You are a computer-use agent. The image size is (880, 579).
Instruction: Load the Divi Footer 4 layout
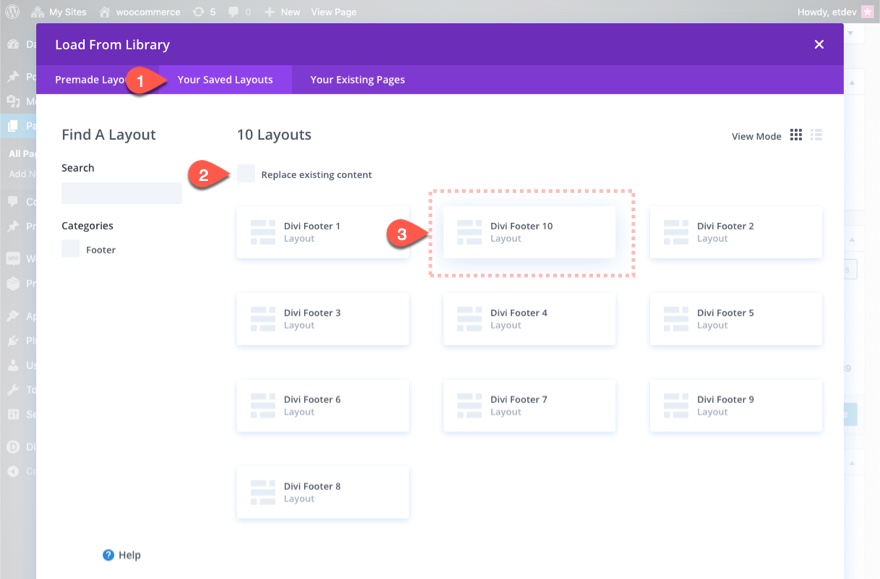click(529, 319)
